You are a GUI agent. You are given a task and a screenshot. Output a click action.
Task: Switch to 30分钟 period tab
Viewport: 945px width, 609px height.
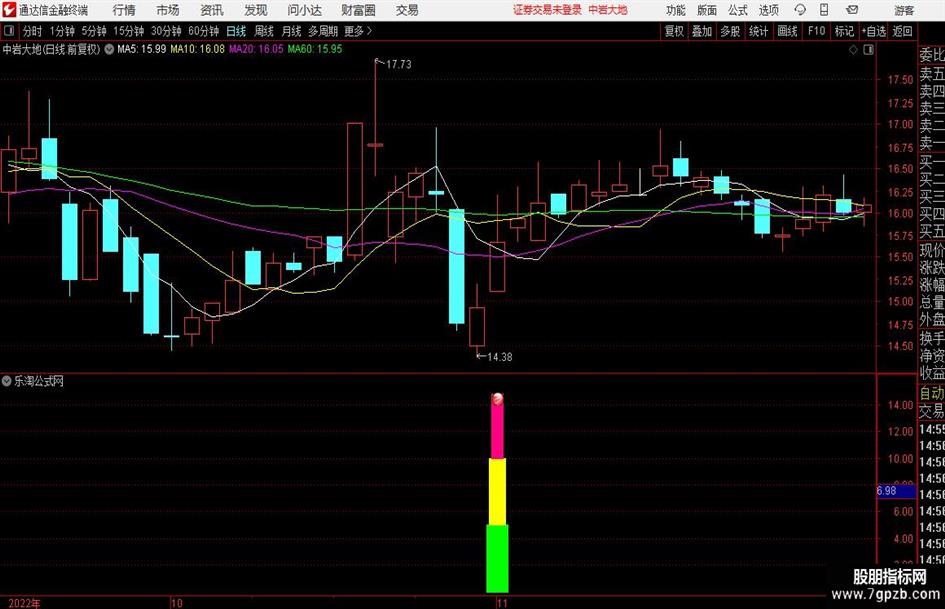tap(166, 31)
